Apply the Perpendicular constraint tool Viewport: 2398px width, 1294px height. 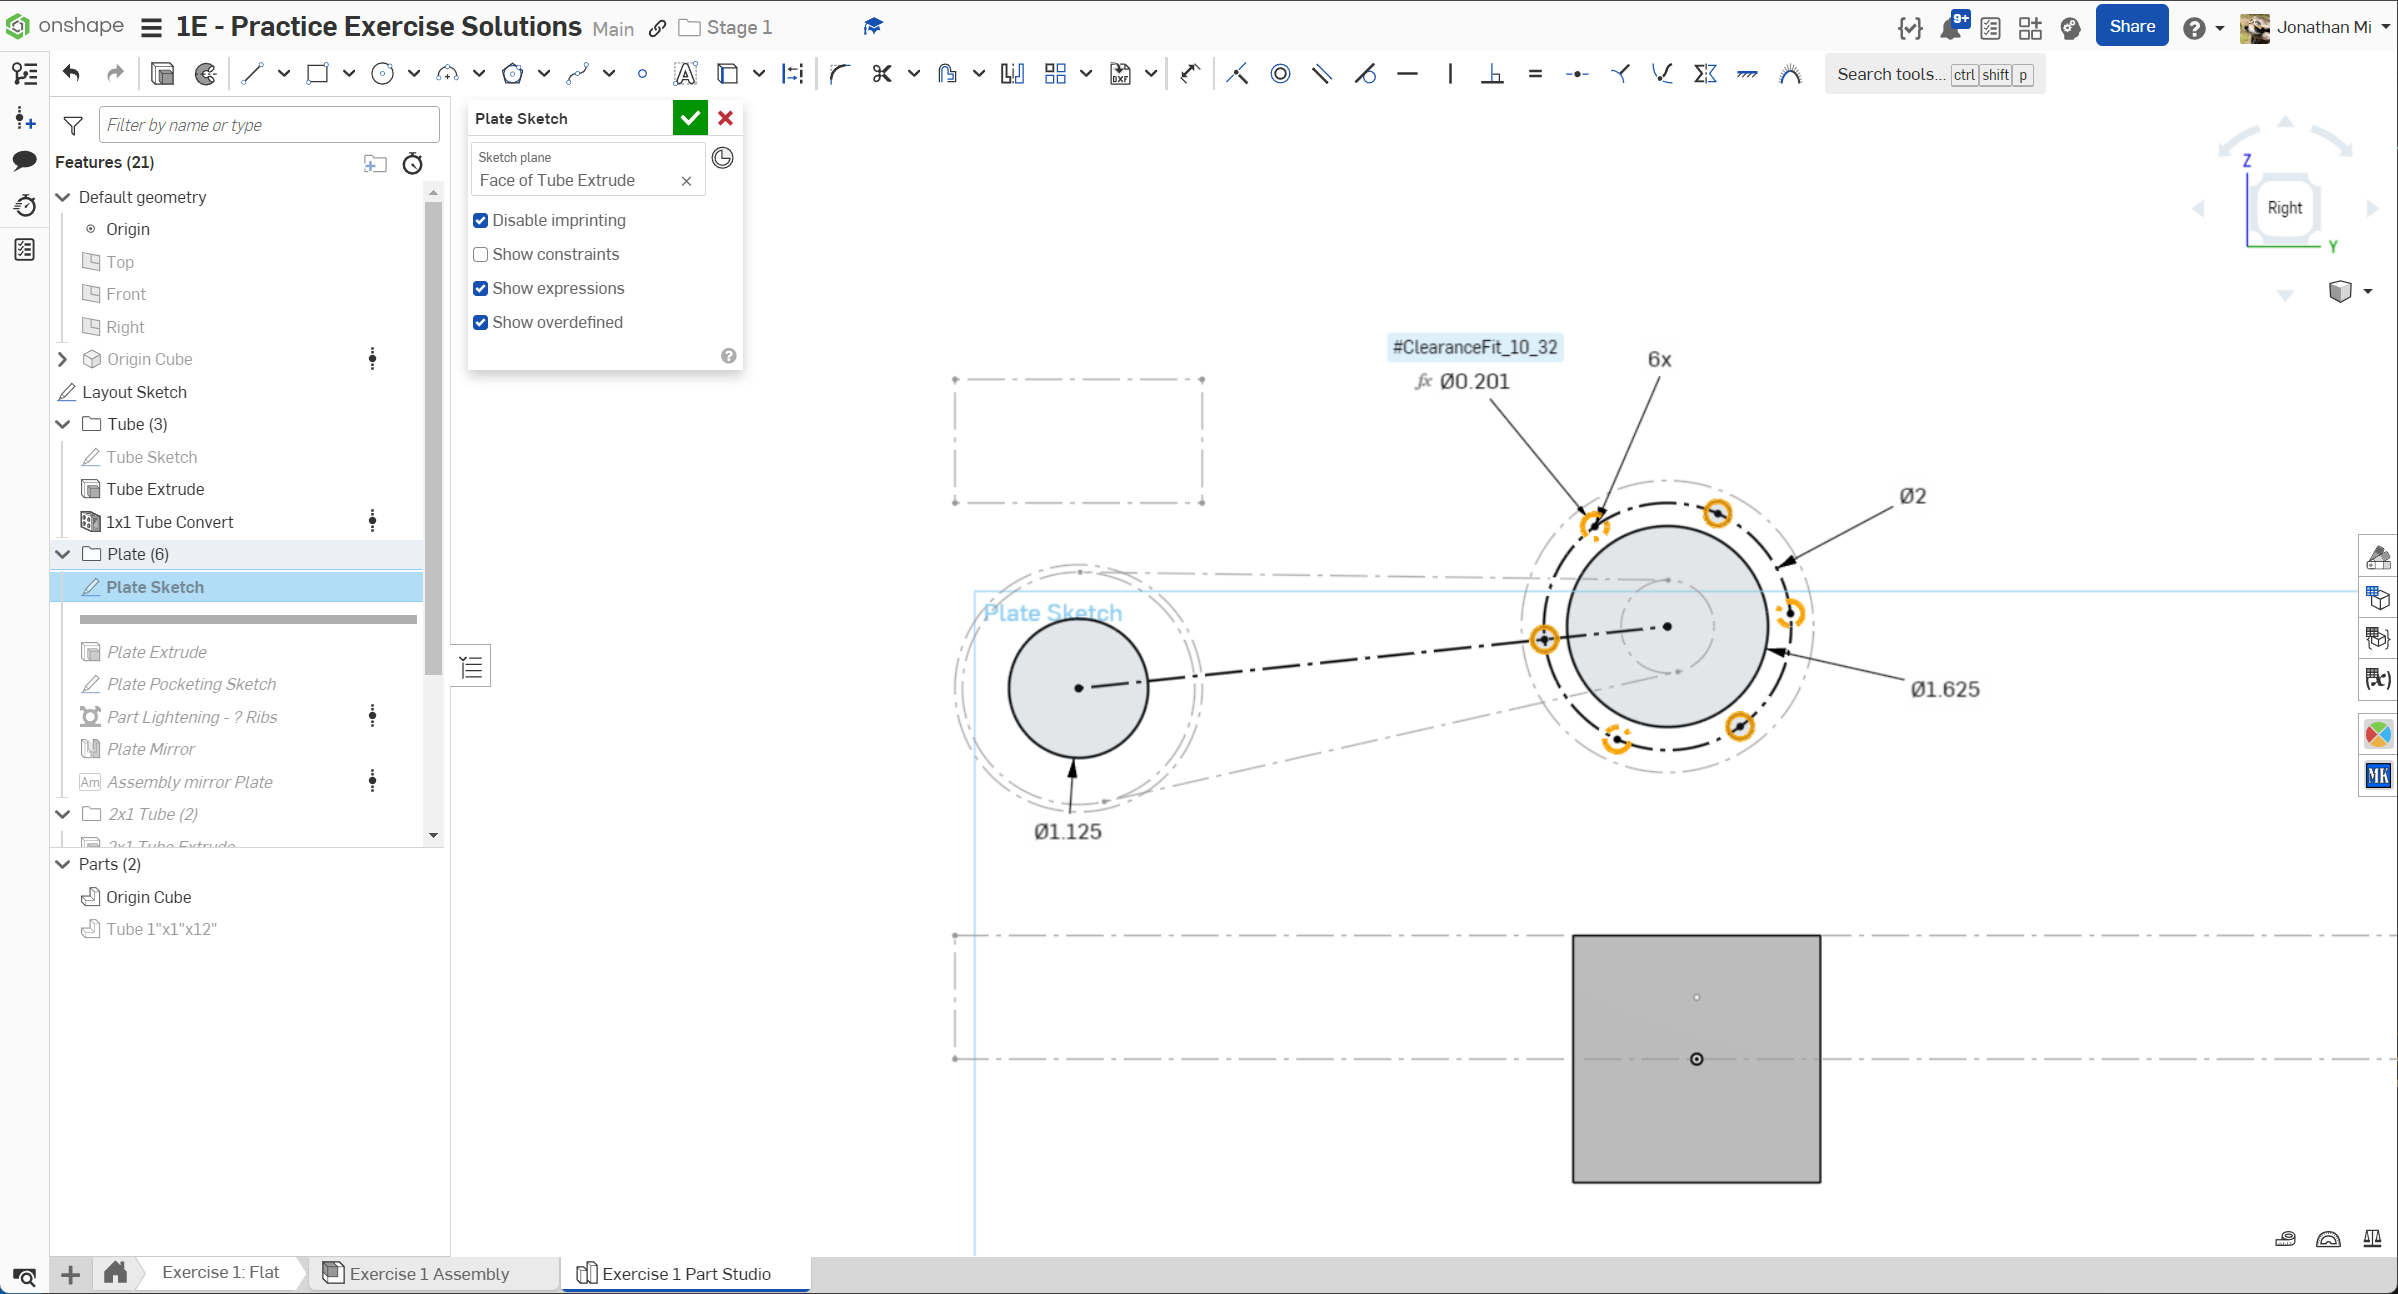[x=1492, y=73]
